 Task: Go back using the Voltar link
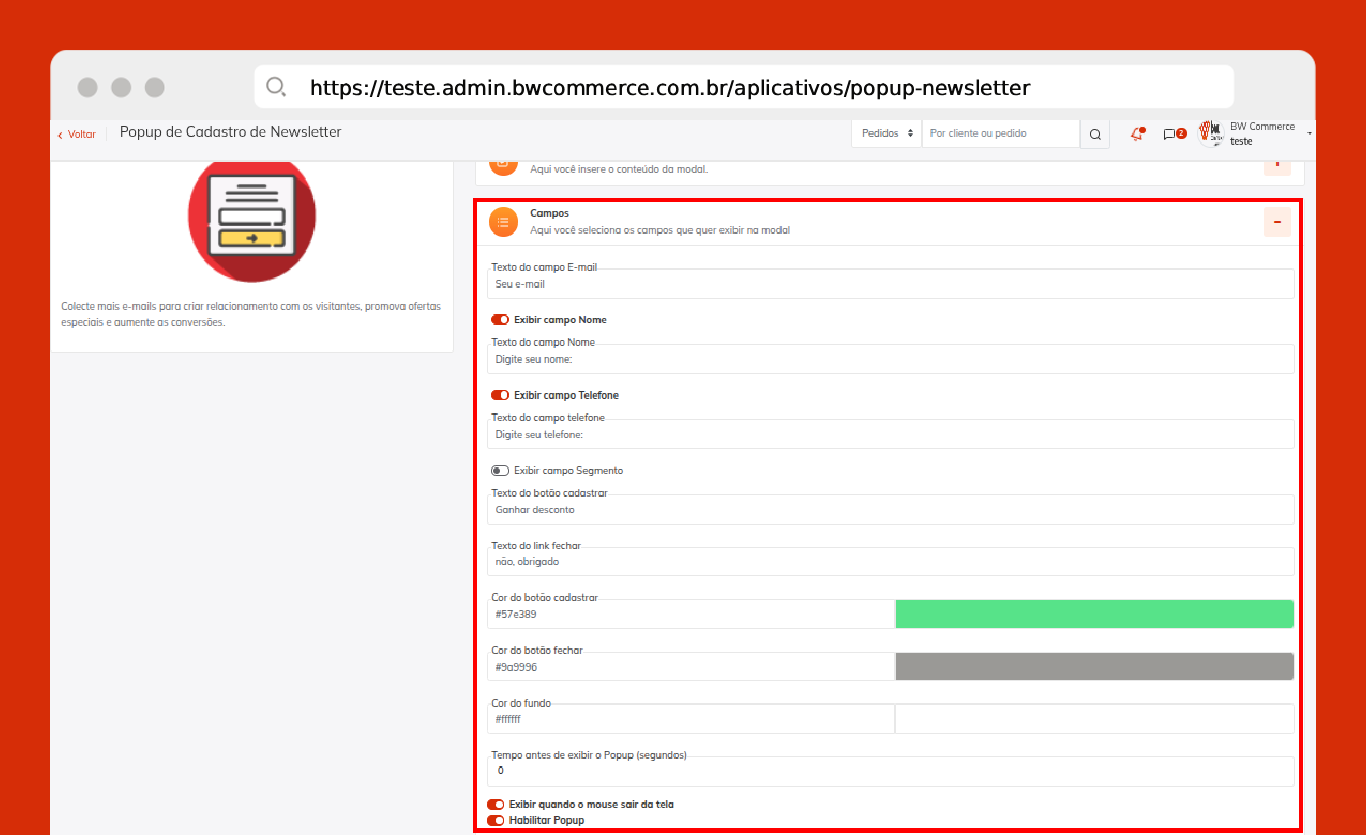[x=77, y=134]
